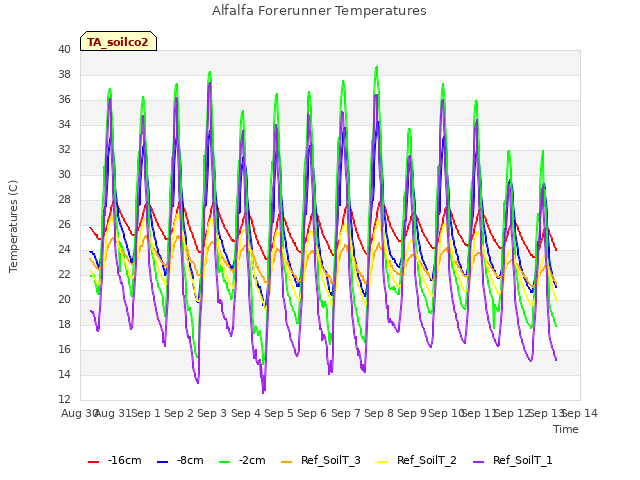
Task: Click the Sep 14 x-axis tick label
Action: click(580, 413)
